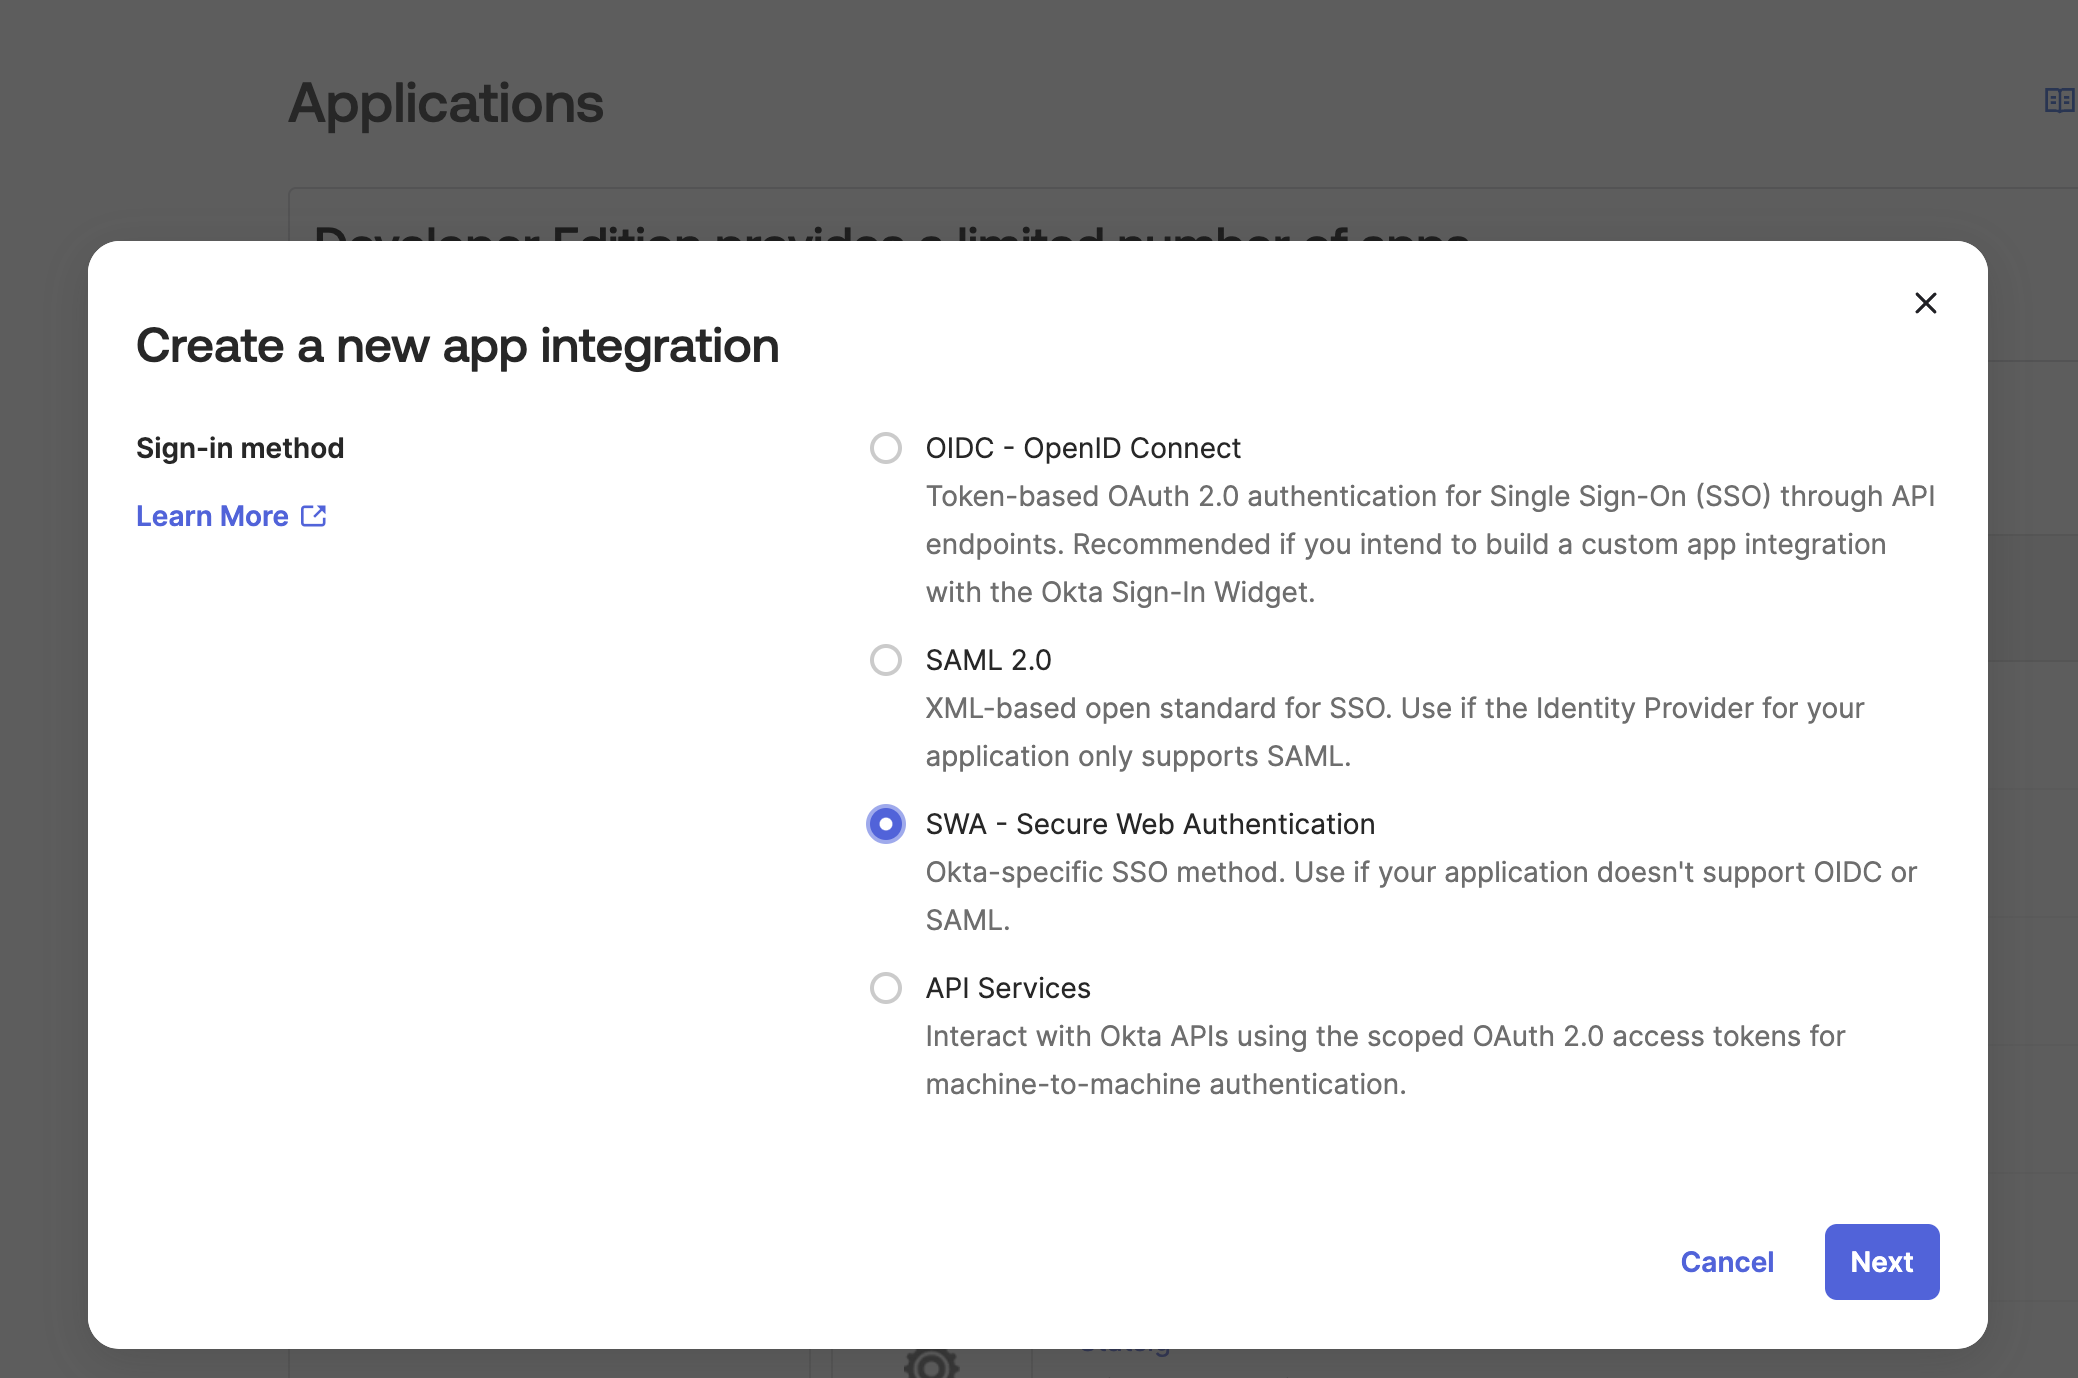Select the SWA - Secure Web Authentication option
The image size is (2078, 1378).
point(884,824)
